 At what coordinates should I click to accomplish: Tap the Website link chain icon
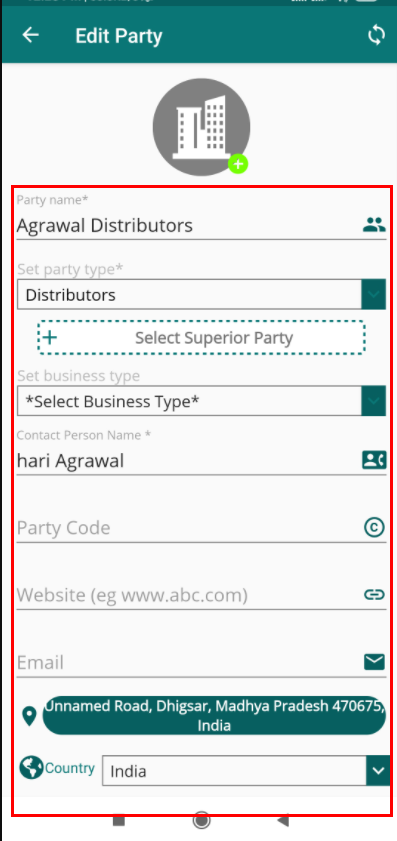point(374,594)
